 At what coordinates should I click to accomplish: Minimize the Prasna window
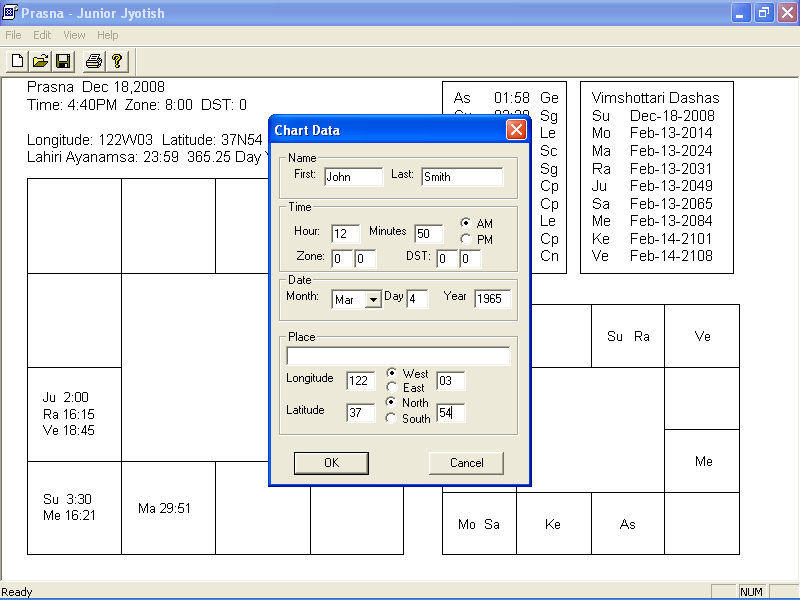740,12
